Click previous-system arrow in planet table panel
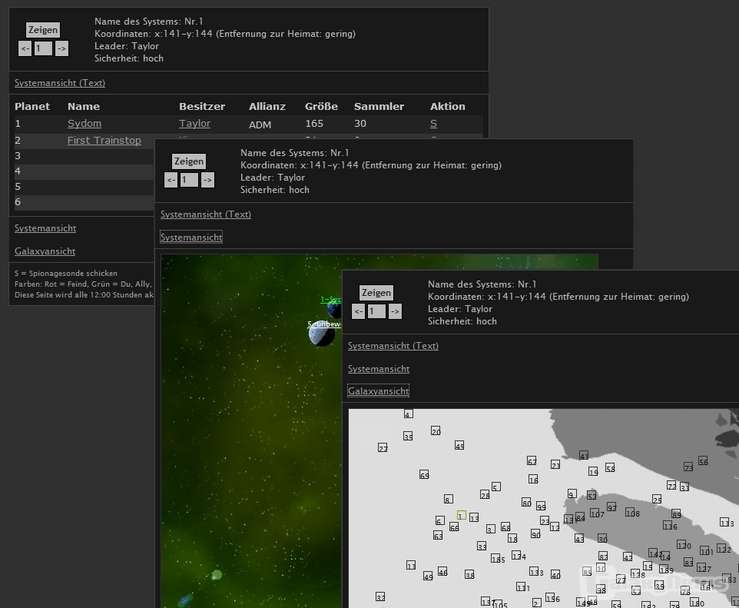 click(x=25, y=48)
